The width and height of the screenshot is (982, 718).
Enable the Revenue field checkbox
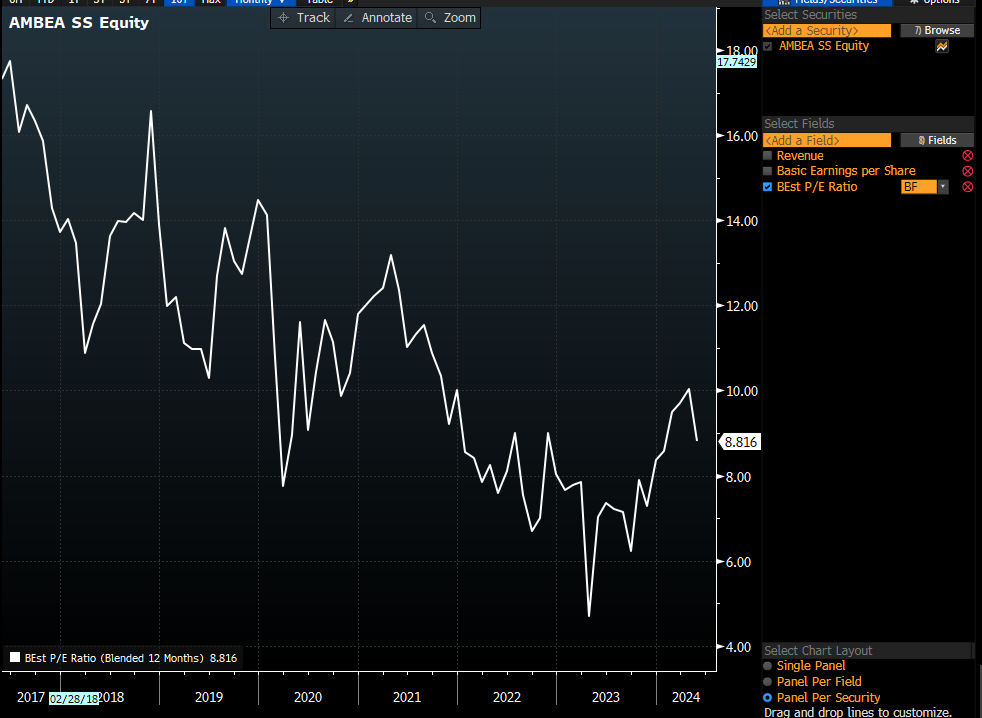pos(768,155)
